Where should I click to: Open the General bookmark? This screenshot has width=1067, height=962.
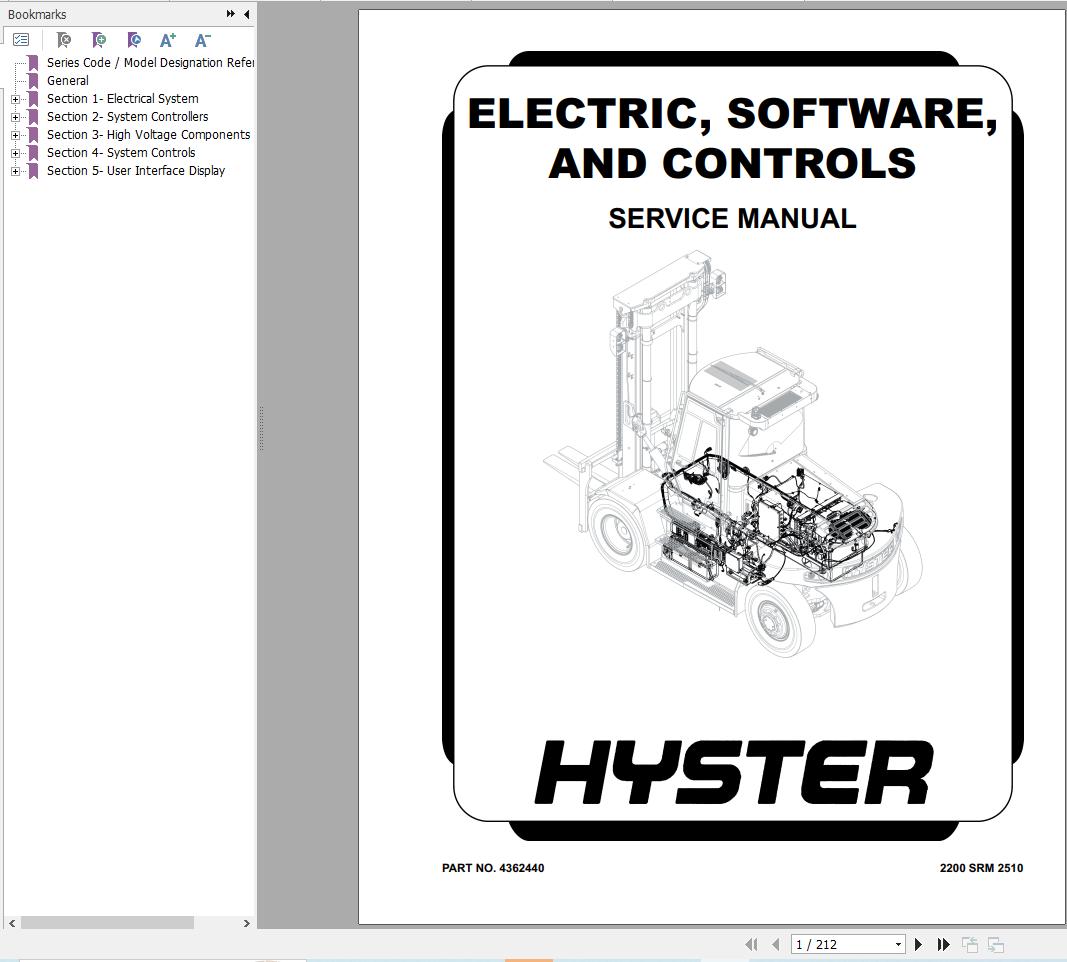tap(68, 80)
